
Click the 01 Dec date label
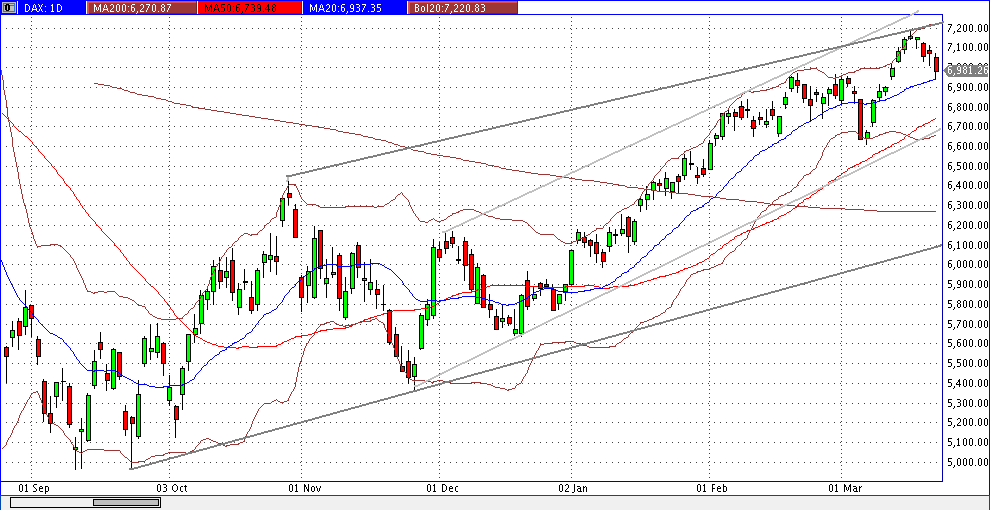point(442,488)
